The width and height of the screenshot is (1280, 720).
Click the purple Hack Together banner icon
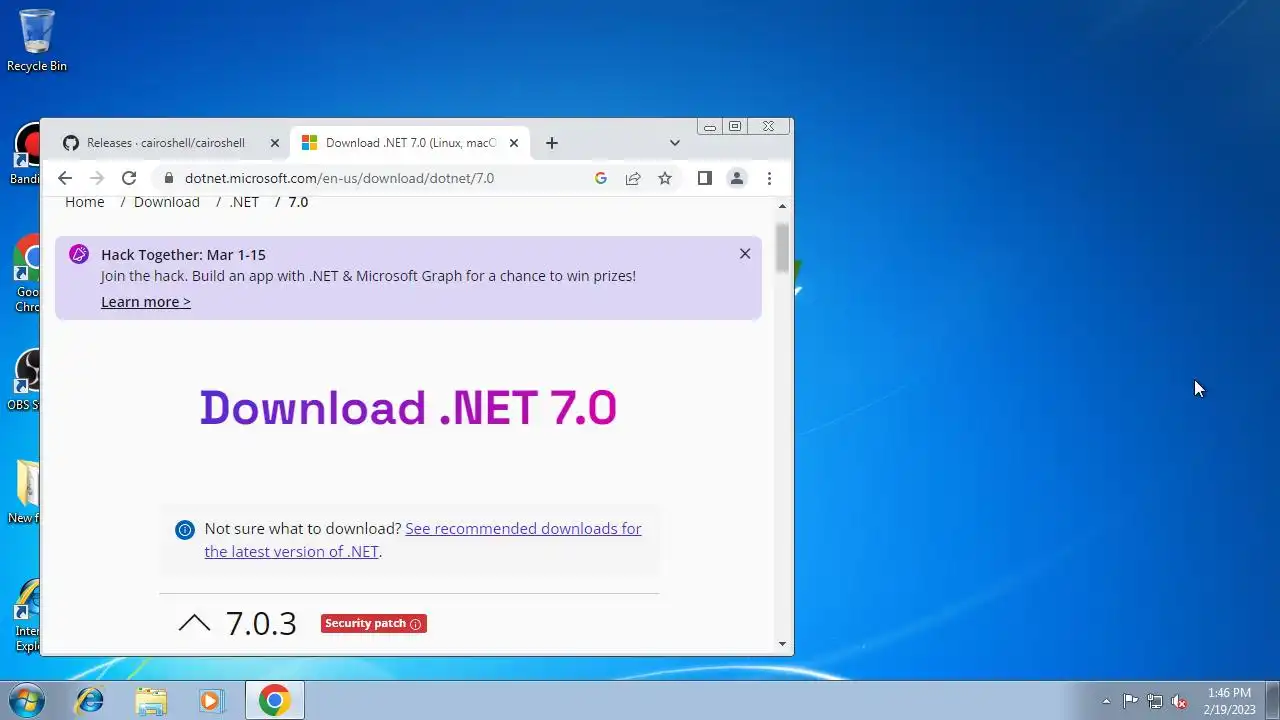79,254
